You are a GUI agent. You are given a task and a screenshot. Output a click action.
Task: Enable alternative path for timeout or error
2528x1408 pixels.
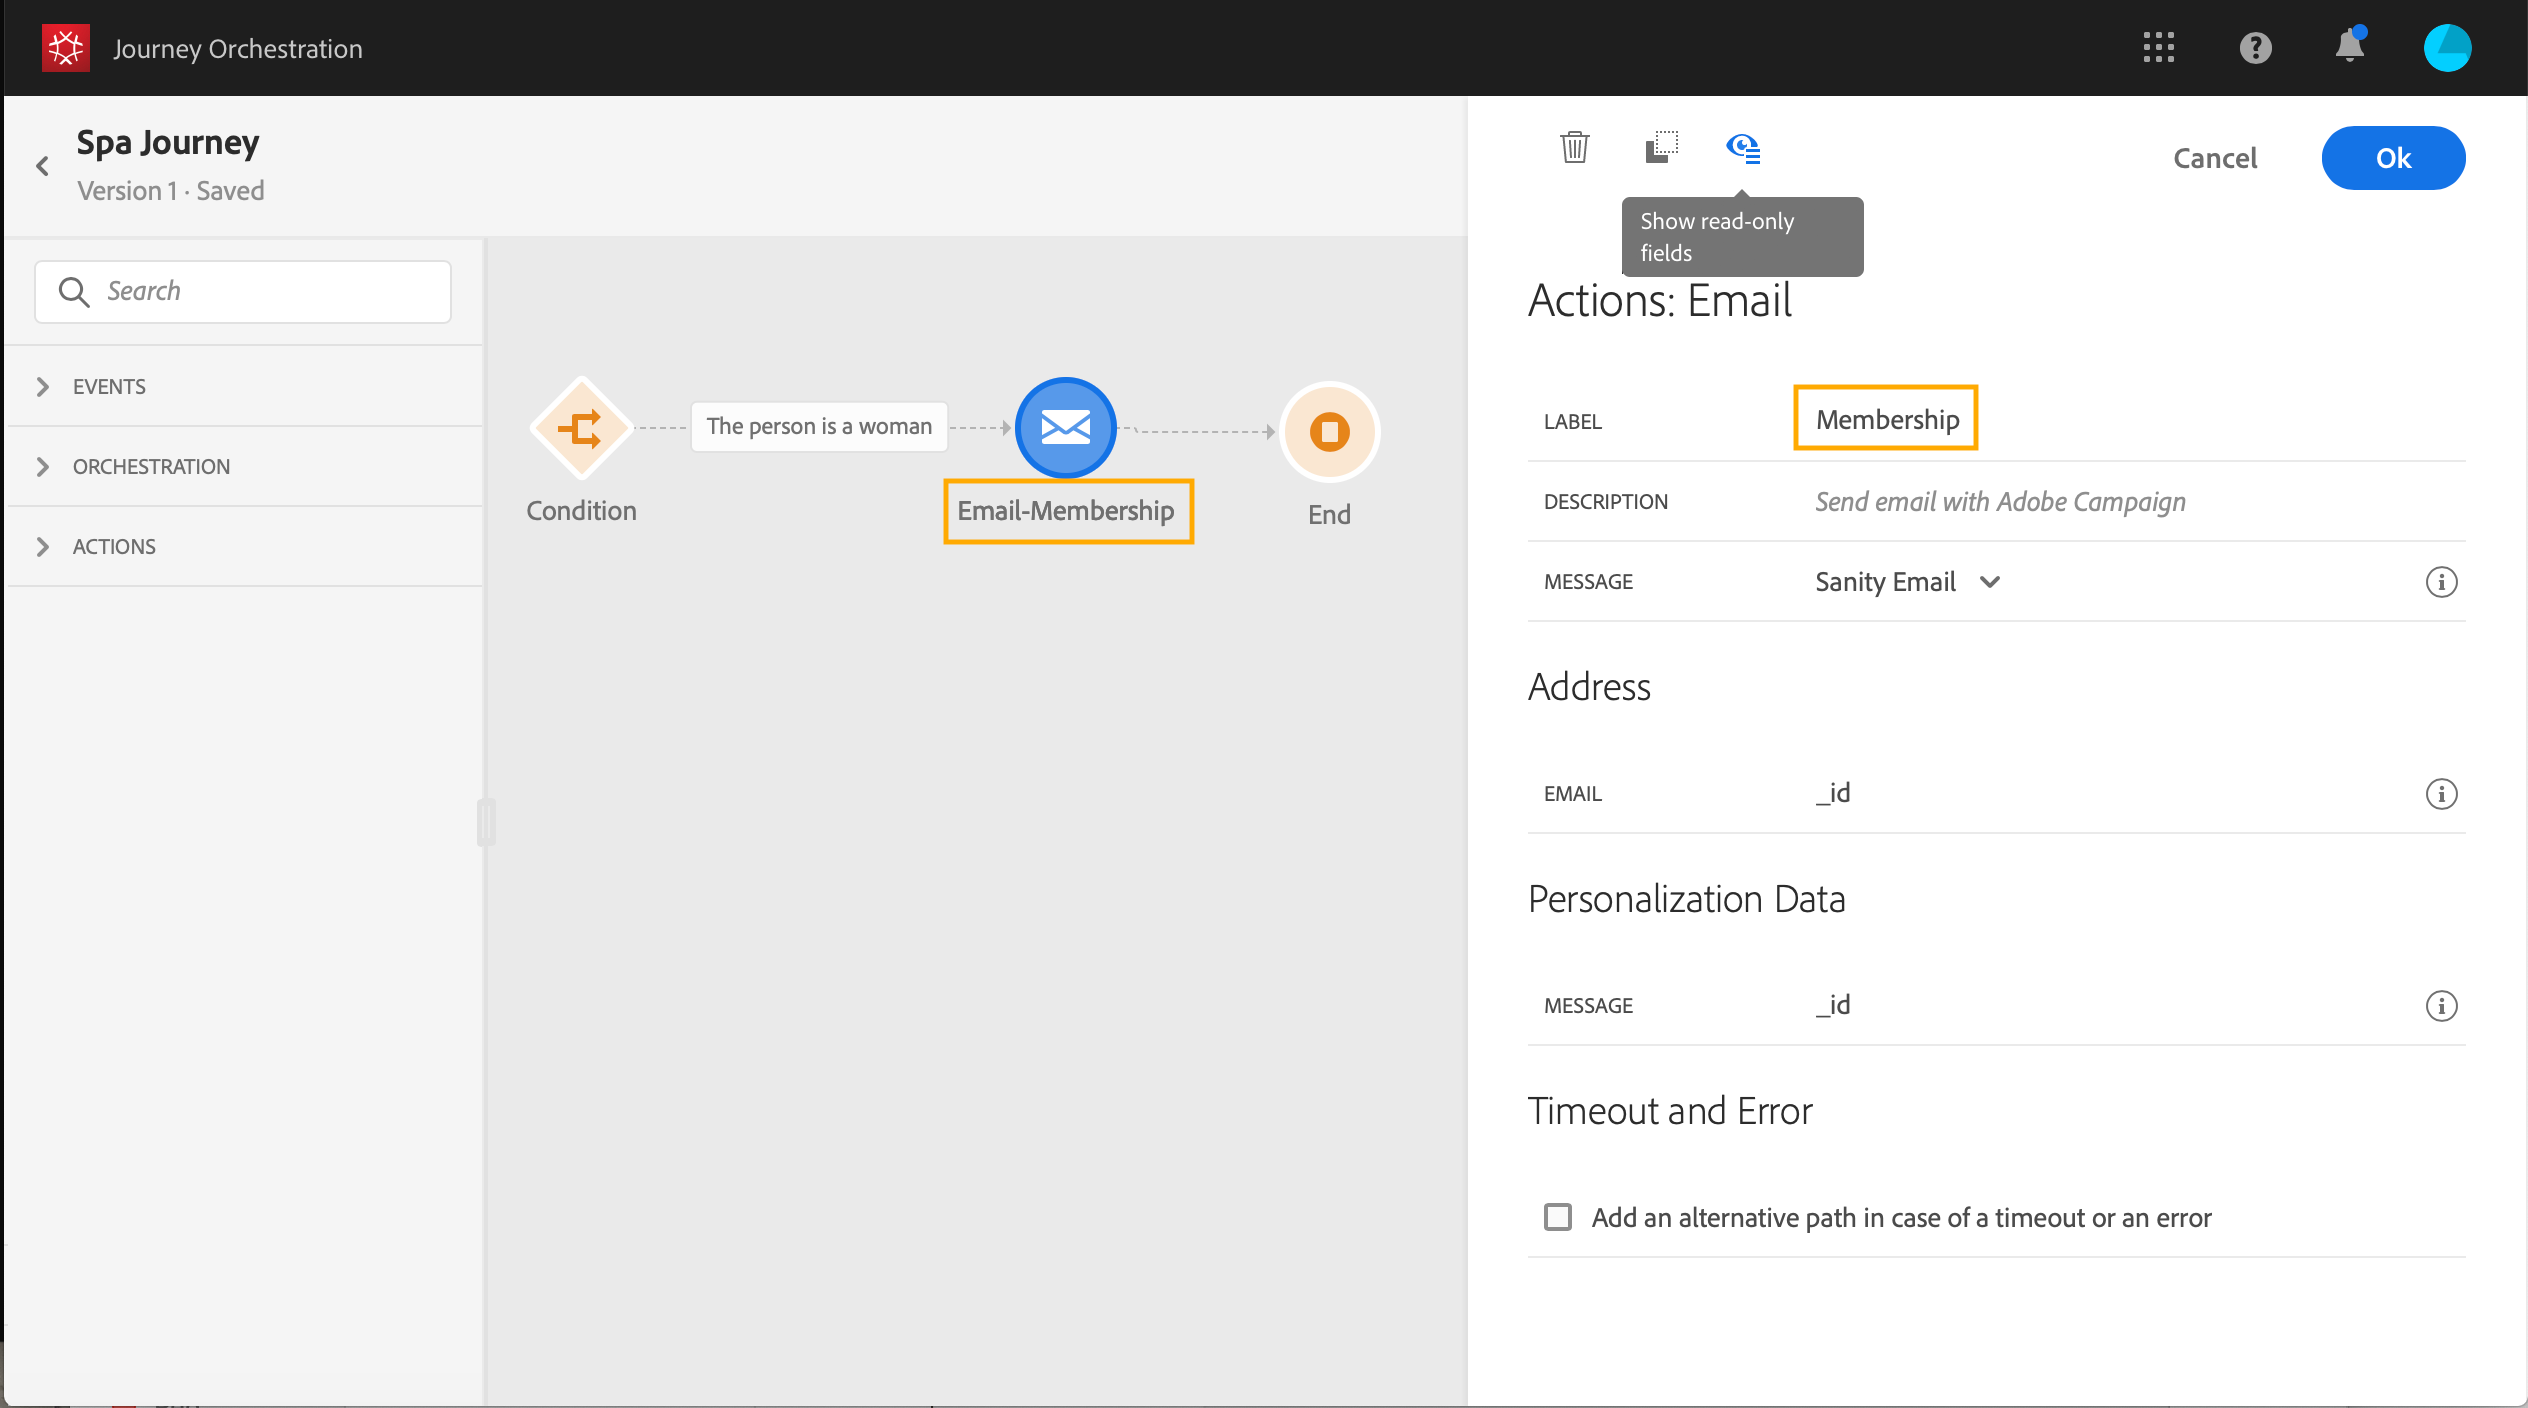(x=1558, y=1217)
